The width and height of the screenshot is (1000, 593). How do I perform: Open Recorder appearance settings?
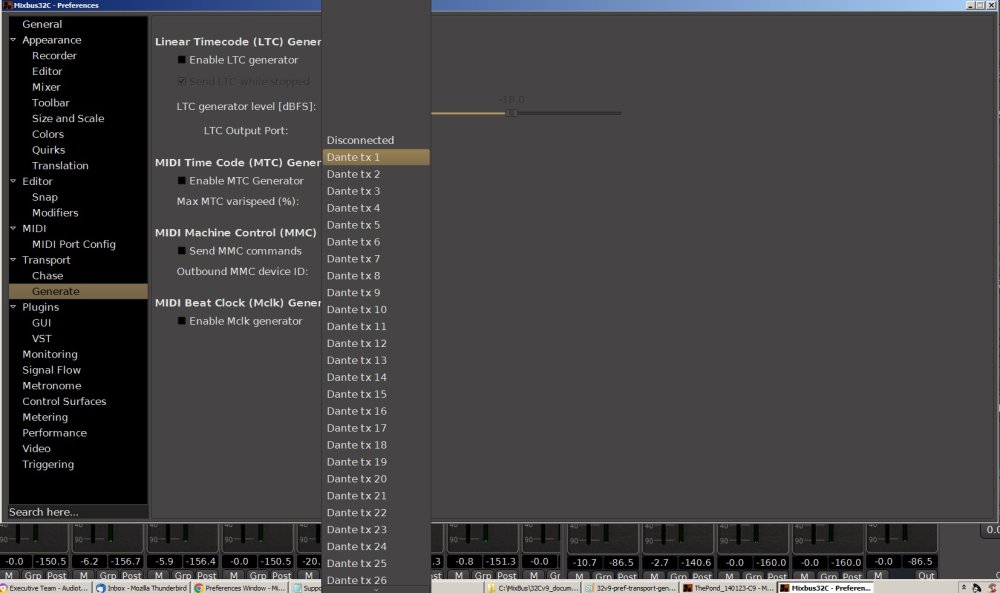tap(54, 55)
